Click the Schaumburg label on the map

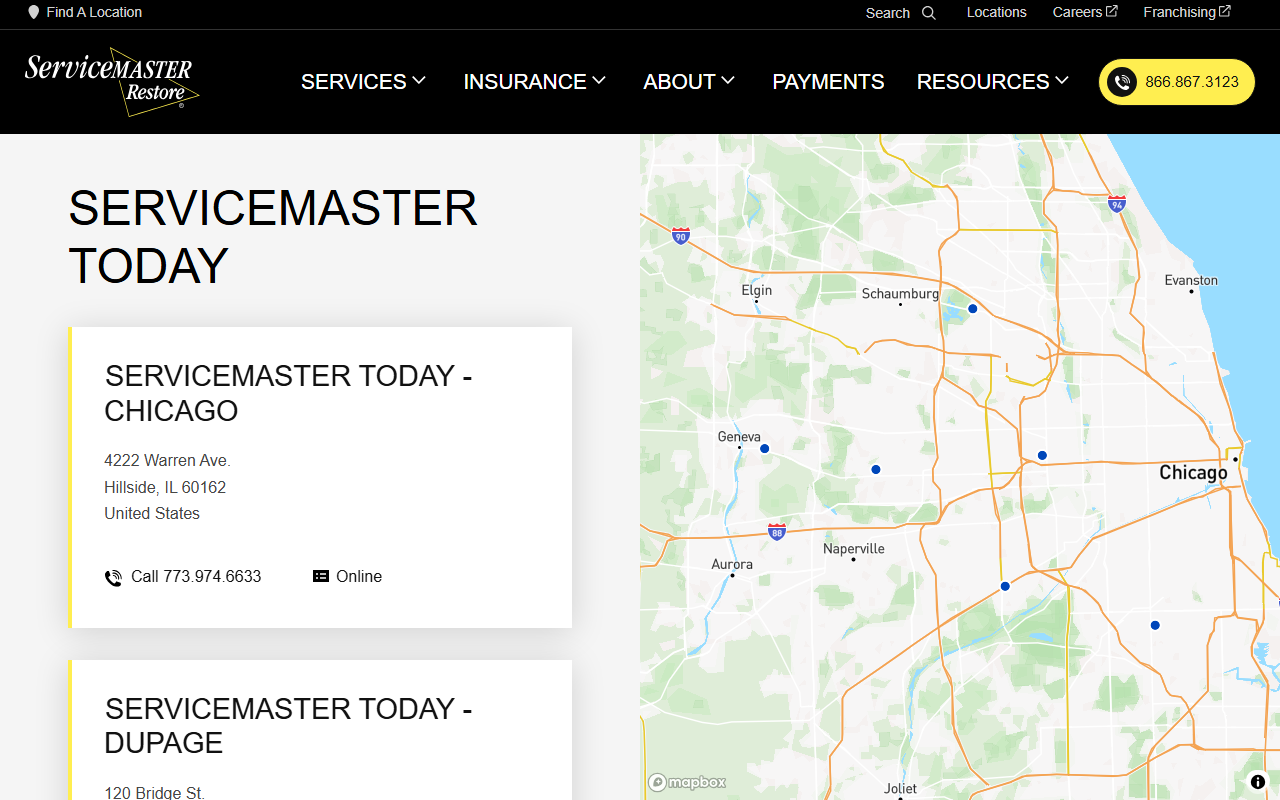point(900,293)
